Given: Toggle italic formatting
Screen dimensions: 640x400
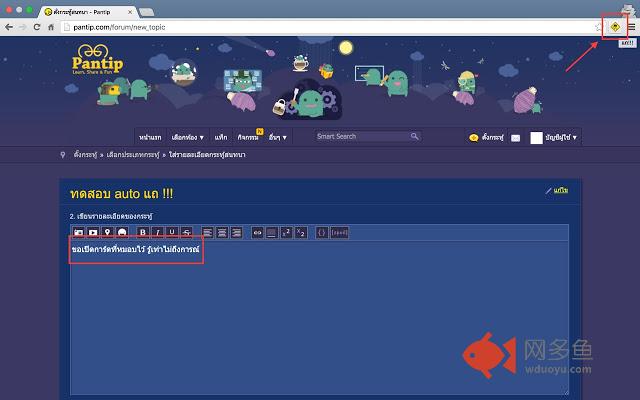Looking at the screenshot, I should coord(158,233).
